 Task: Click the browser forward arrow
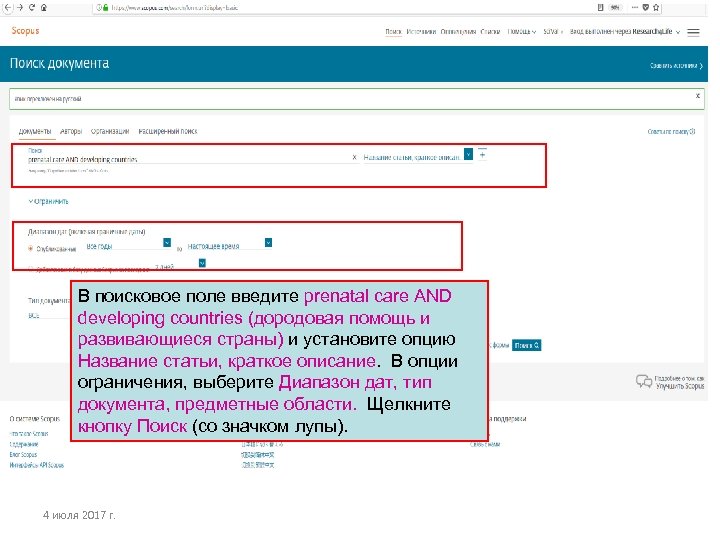[20, 7]
